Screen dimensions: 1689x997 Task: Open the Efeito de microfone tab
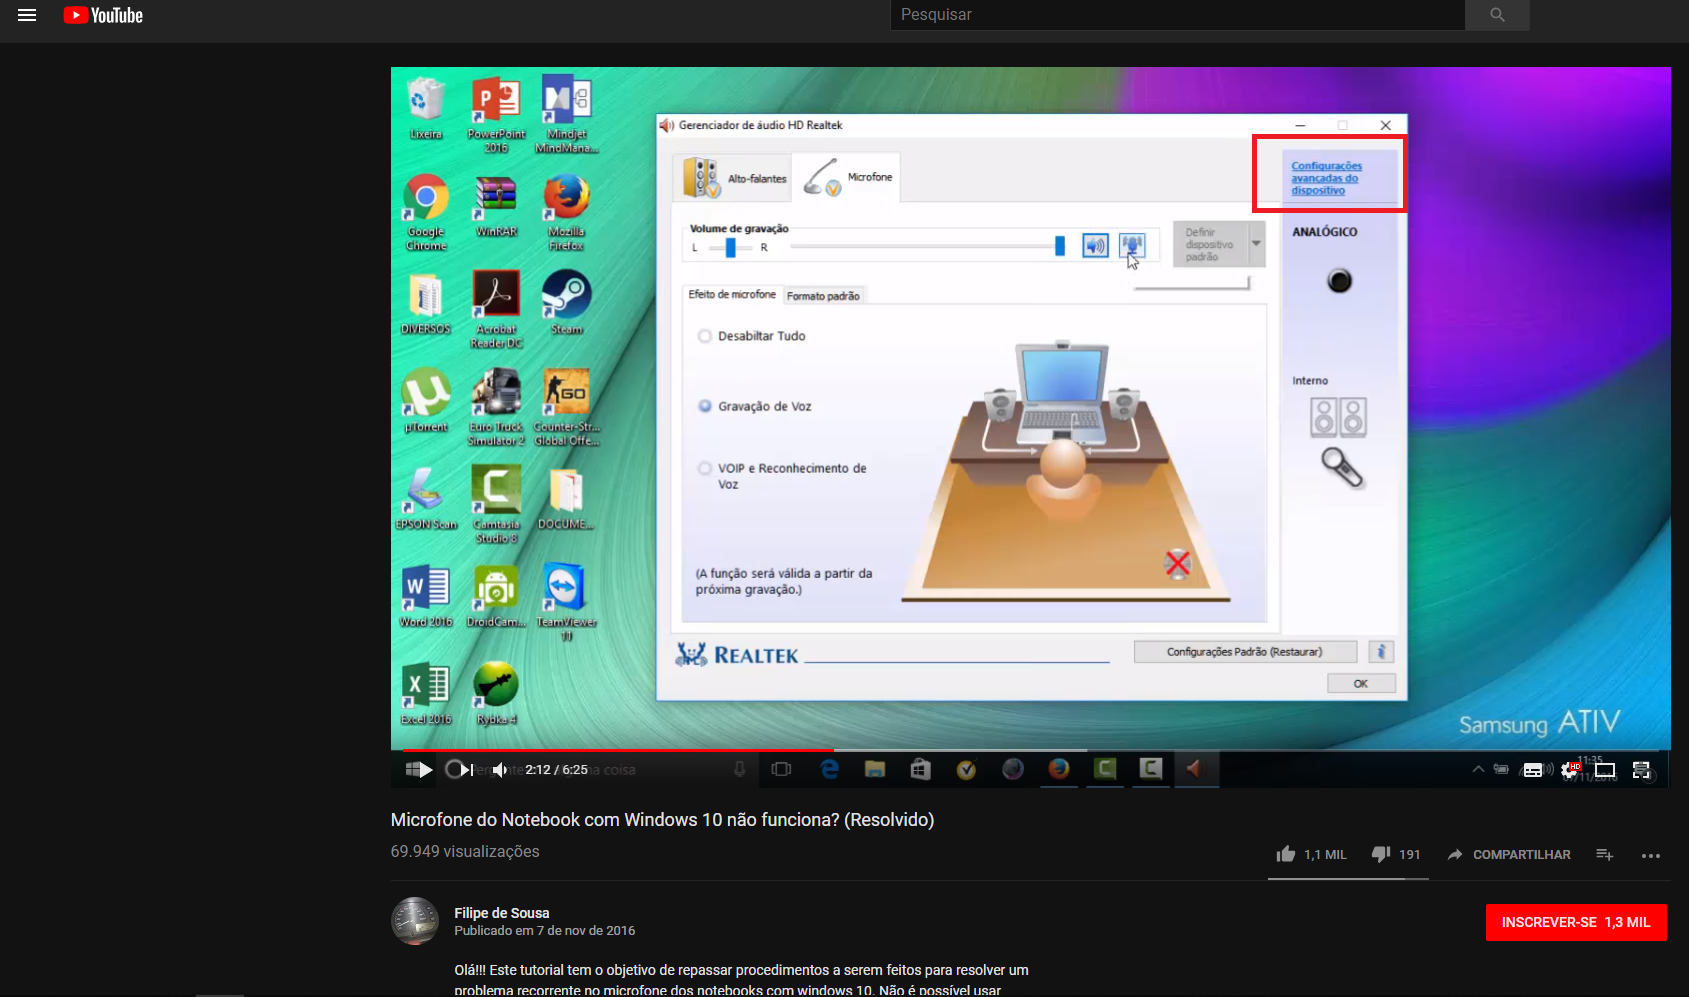pos(732,294)
